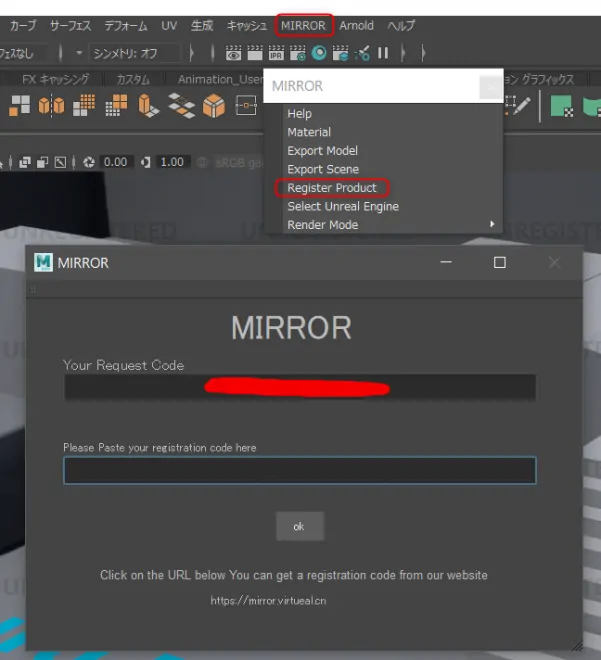Edit exposure value 0.00 field
The width and height of the screenshot is (601, 660).
(115, 162)
